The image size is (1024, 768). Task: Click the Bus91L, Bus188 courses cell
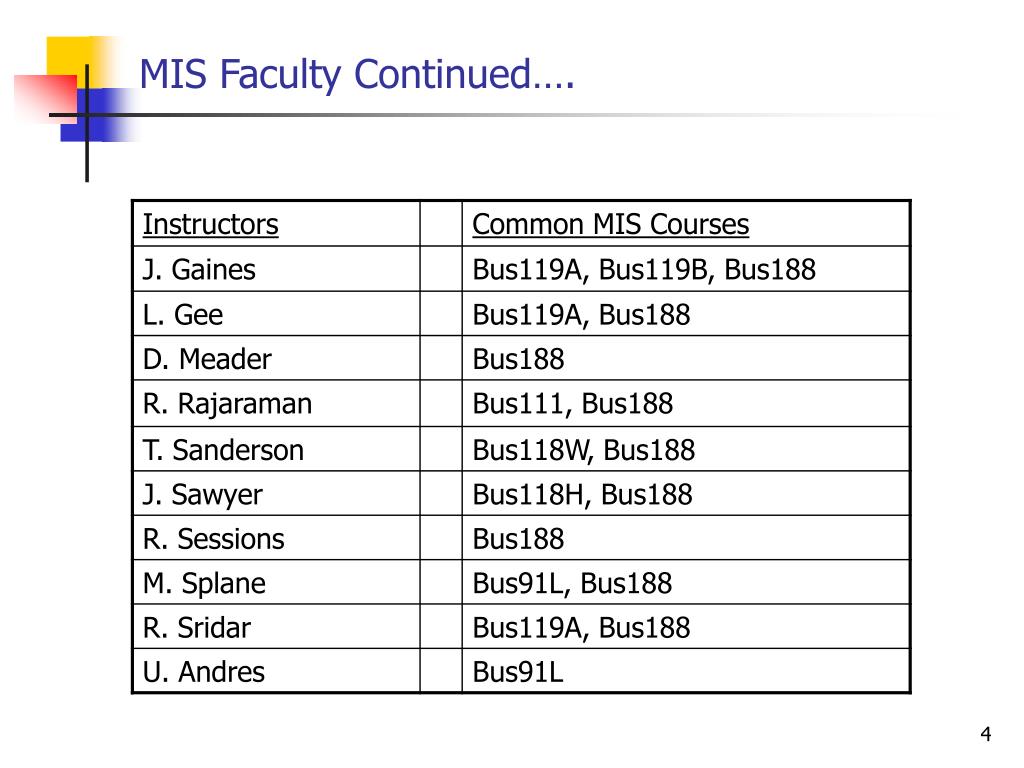pos(686,583)
